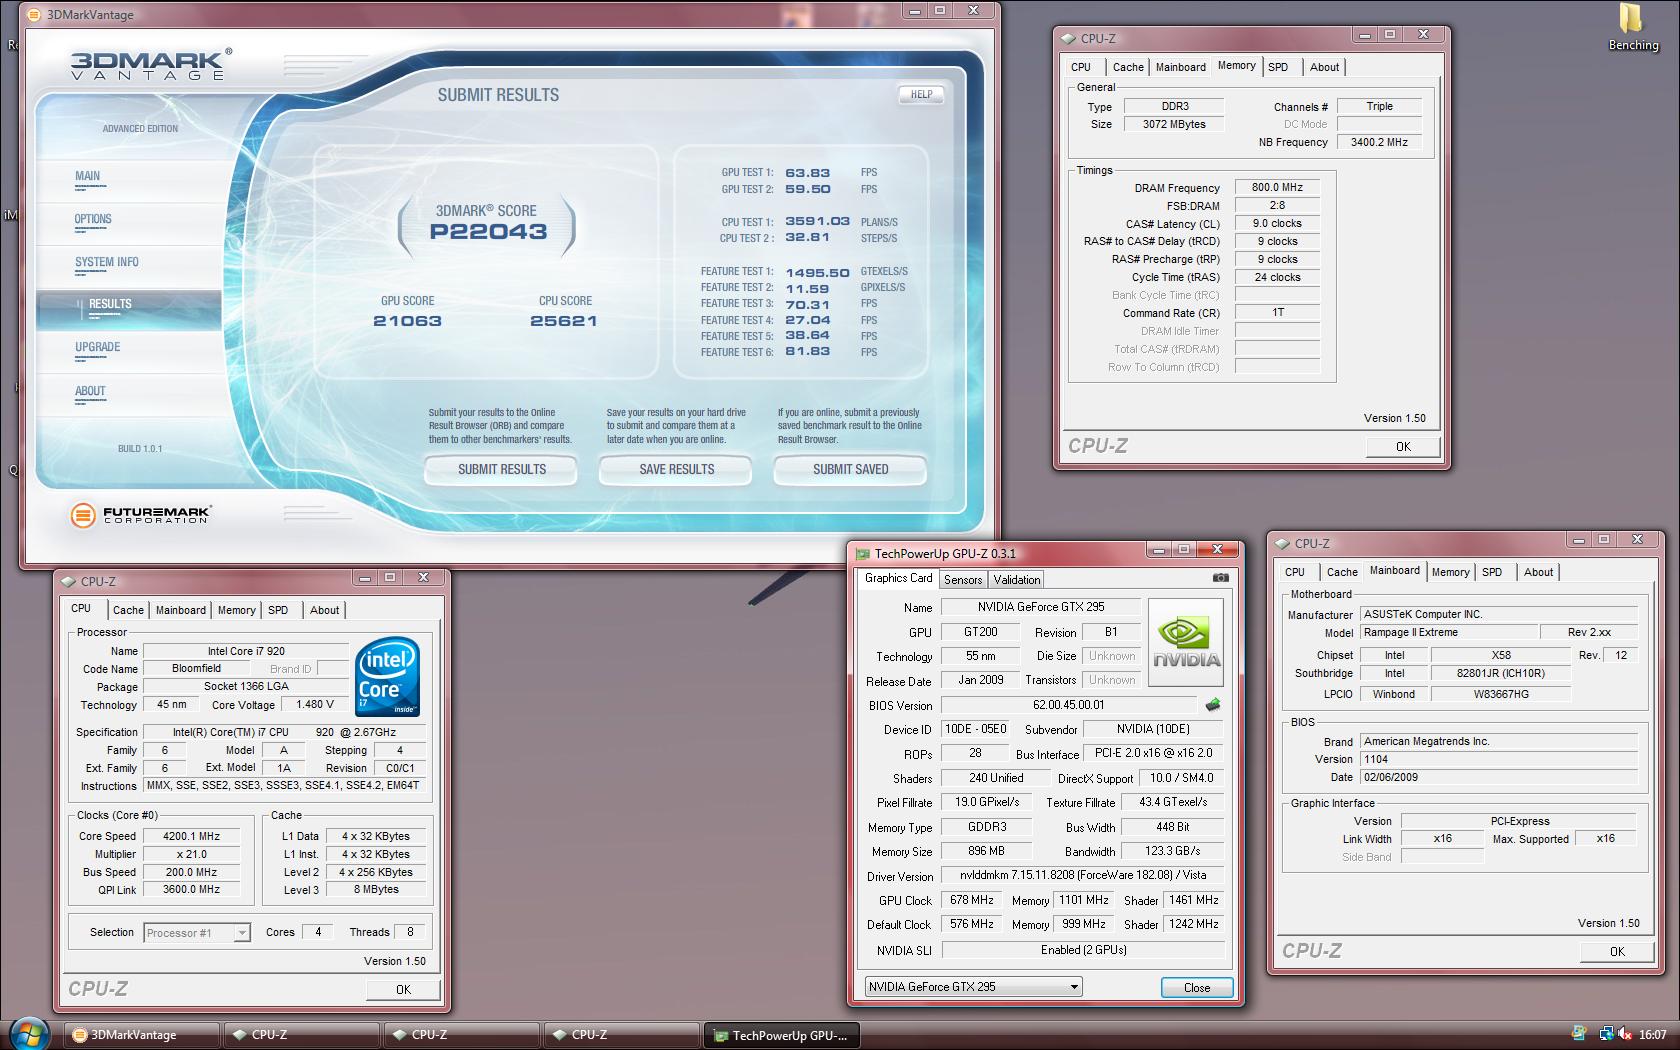Click the 3DMark score P22043
1680x1050 pixels.
(488, 232)
